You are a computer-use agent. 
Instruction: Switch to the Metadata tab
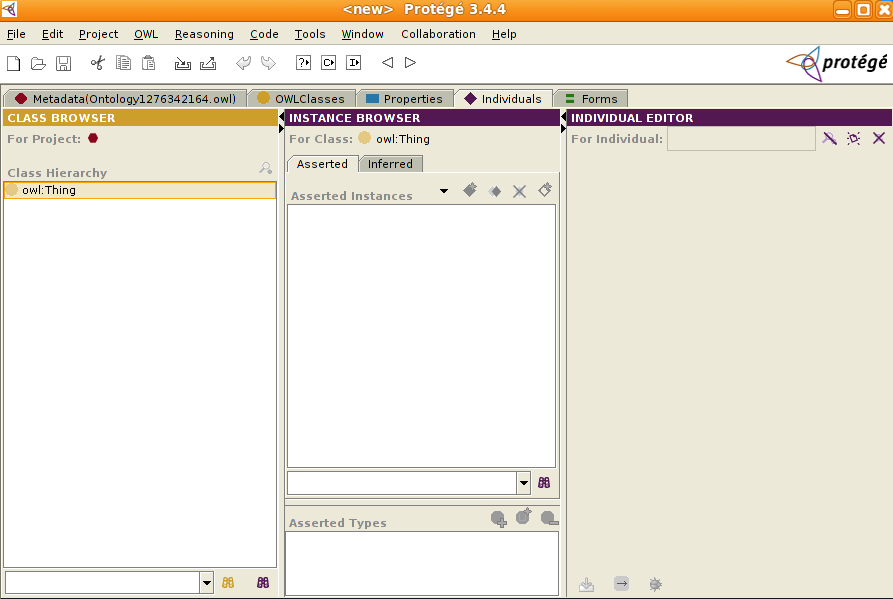(x=125, y=99)
